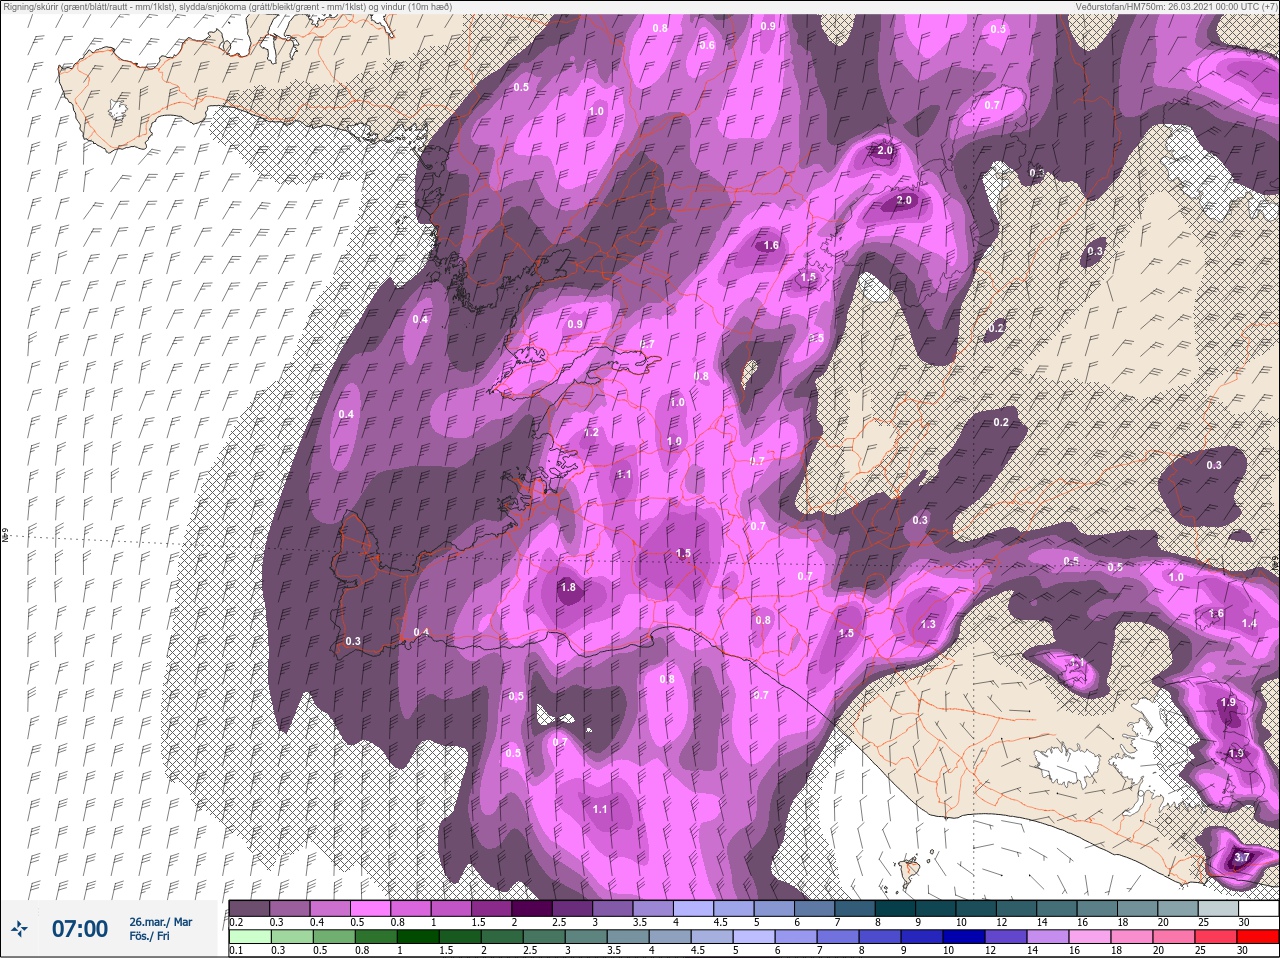Image resolution: width=1280 pixels, height=958 pixels.
Task: Click the date label 26.mar./ Mar
Action: point(160,922)
